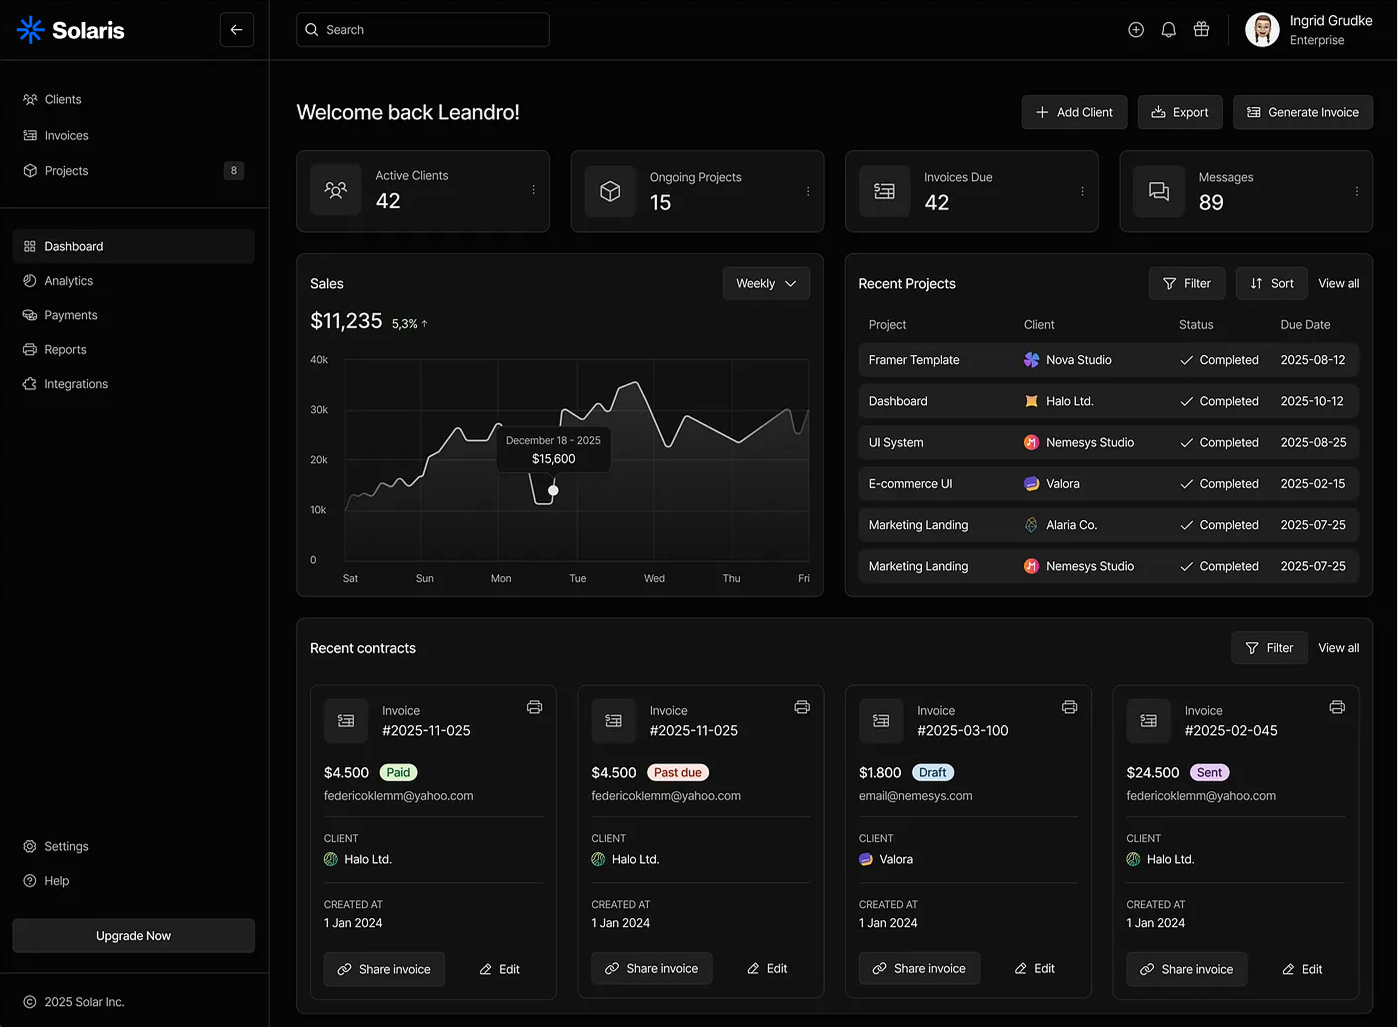Click in the Search input field
Image resolution: width=1398 pixels, height=1028 pixels.
(x=423, y=30)
